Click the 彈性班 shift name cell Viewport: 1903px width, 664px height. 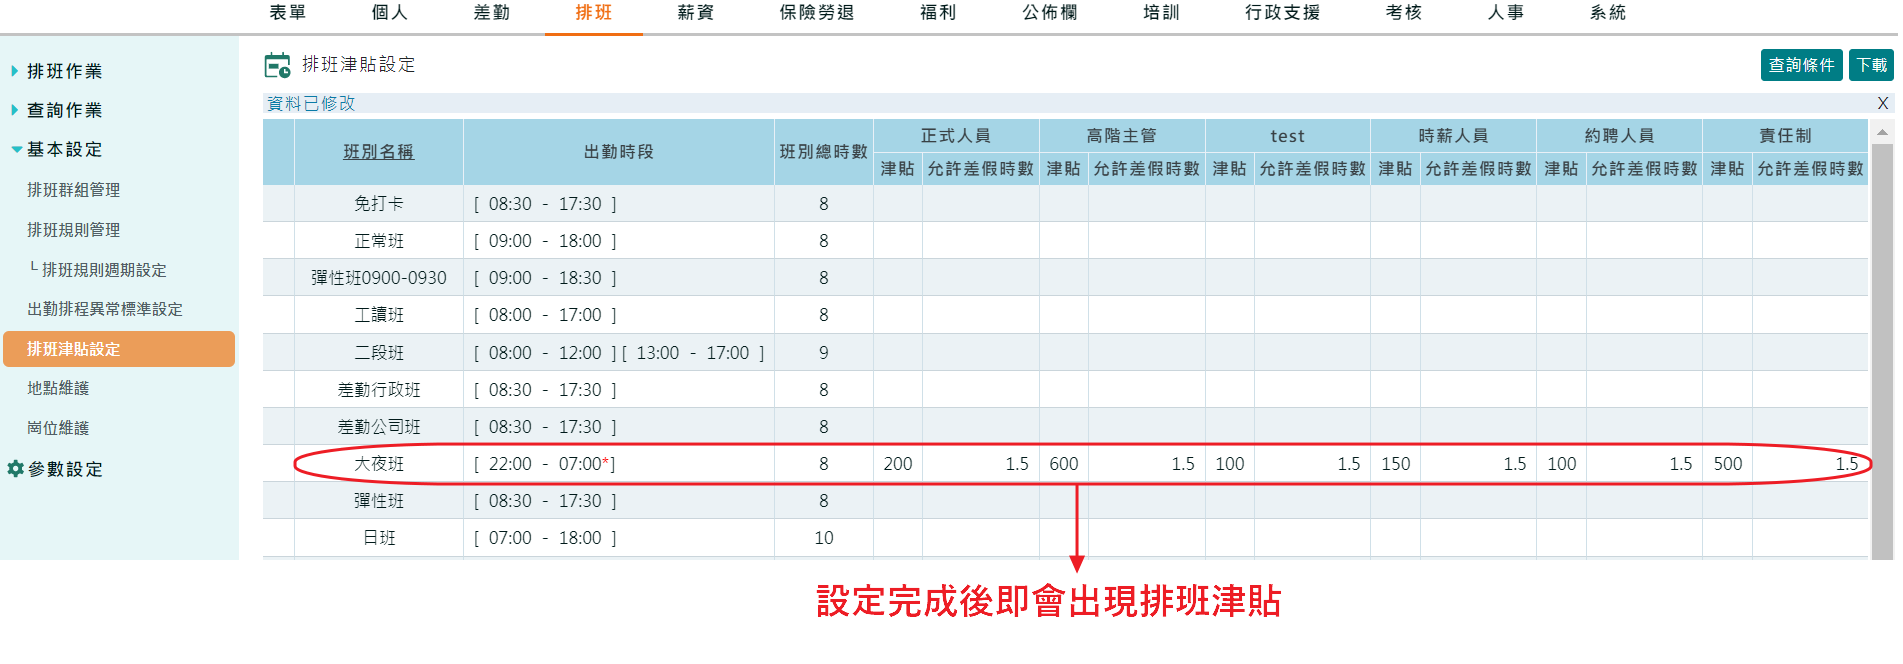pyautogui.click(x=379, y=501)
